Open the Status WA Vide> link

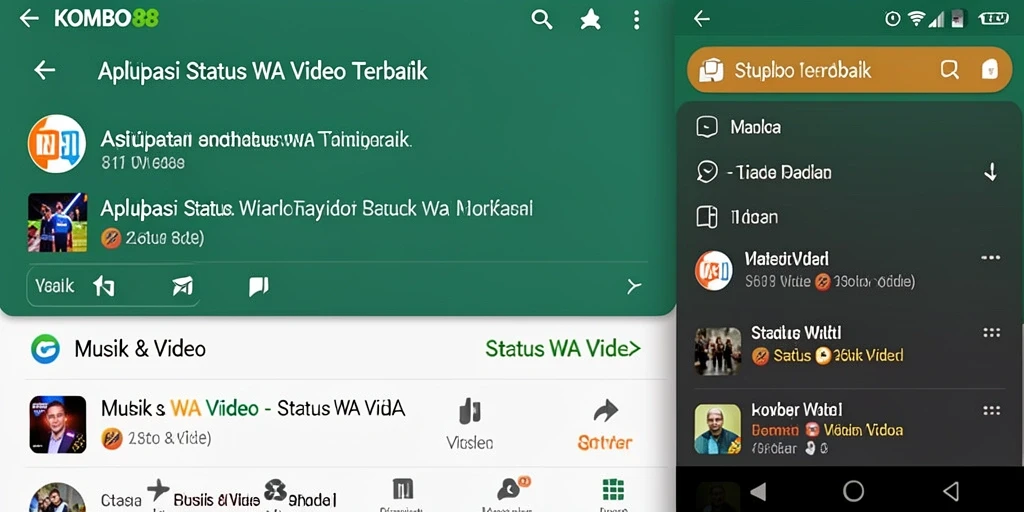[563, 349]
